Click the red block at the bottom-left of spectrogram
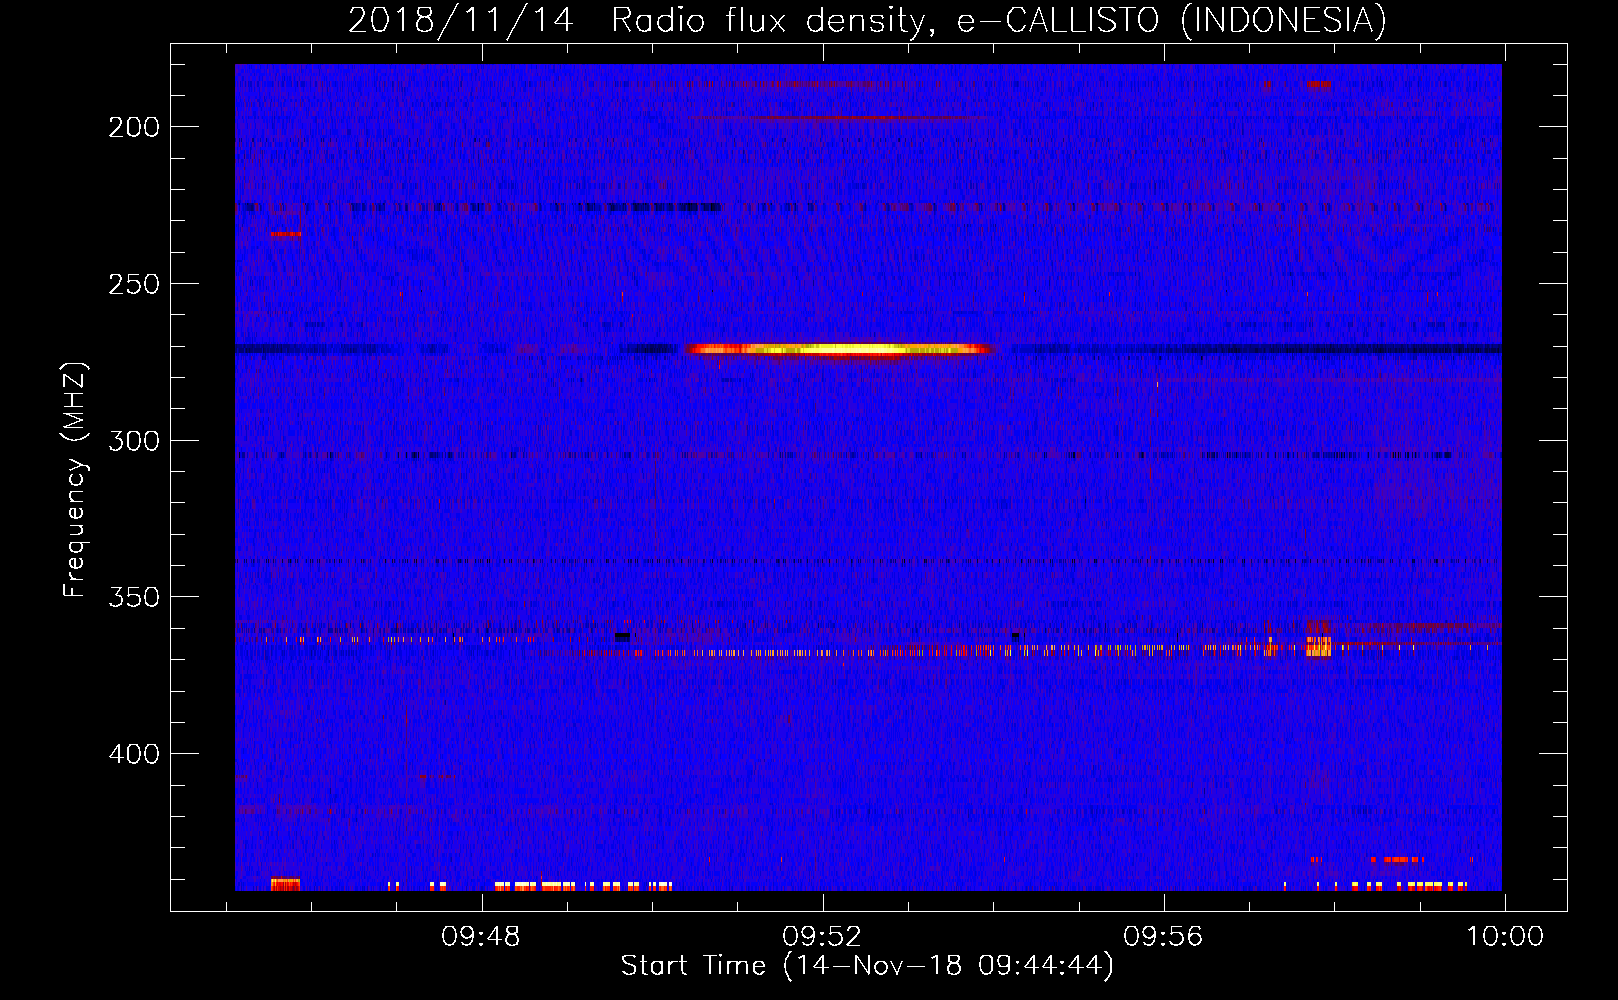The width and height of the screenshot is (1618, 1000). click(285, 884)
